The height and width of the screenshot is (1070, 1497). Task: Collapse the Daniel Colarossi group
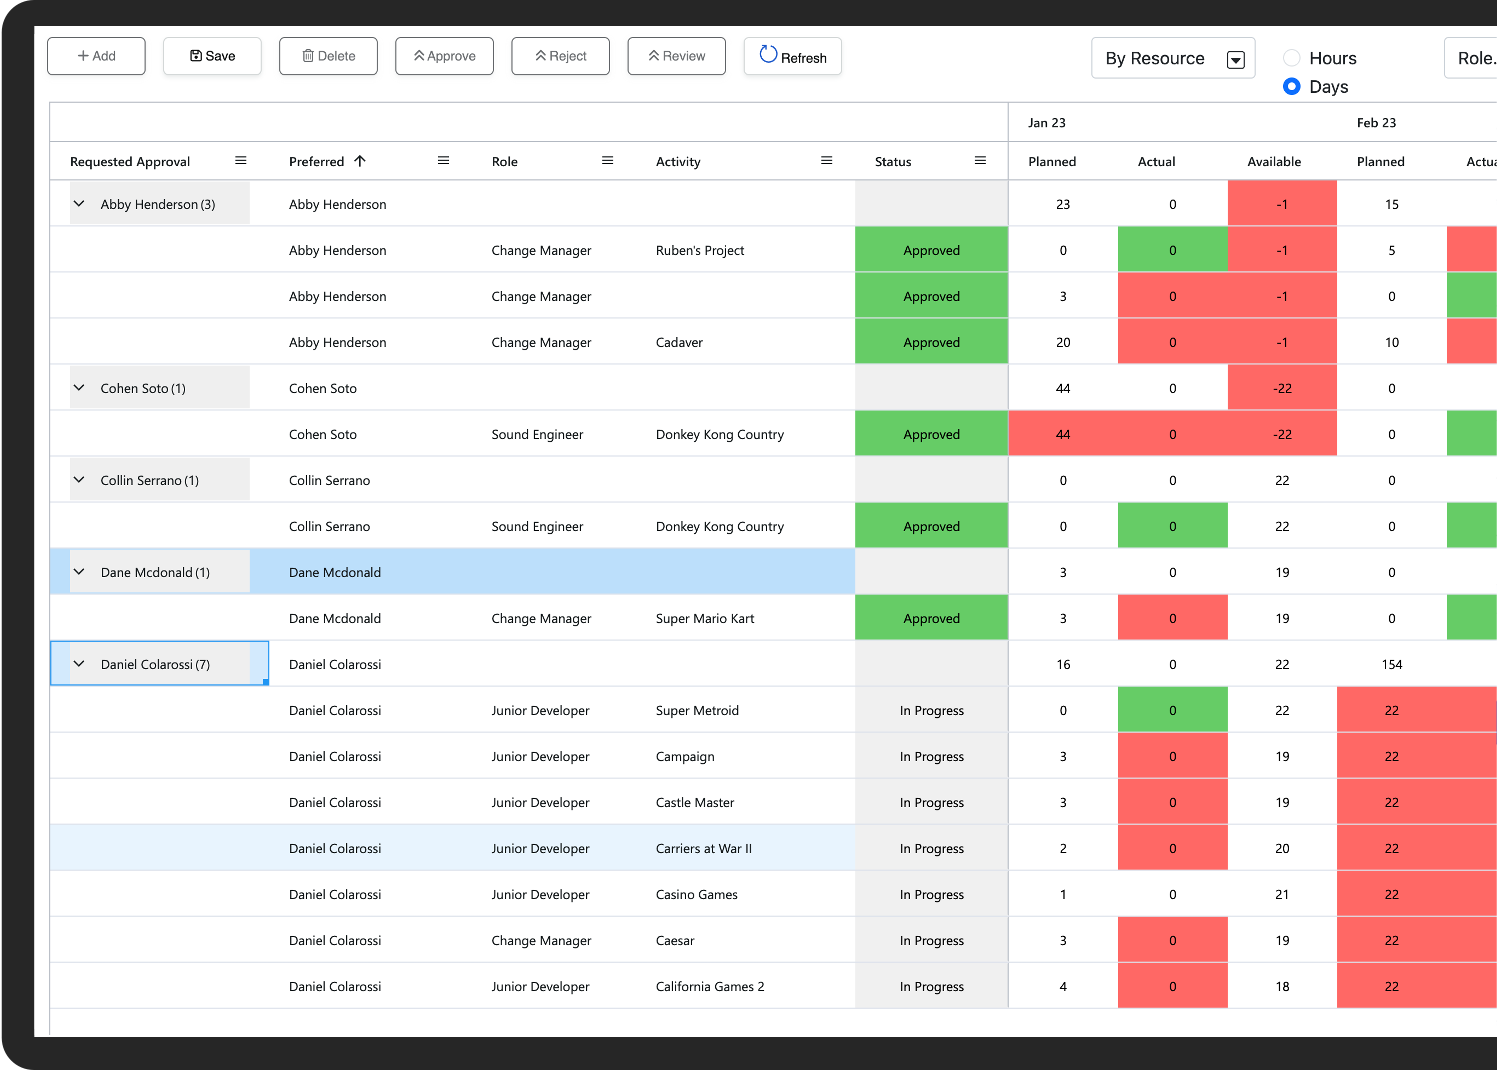click(x=79, y=663)
